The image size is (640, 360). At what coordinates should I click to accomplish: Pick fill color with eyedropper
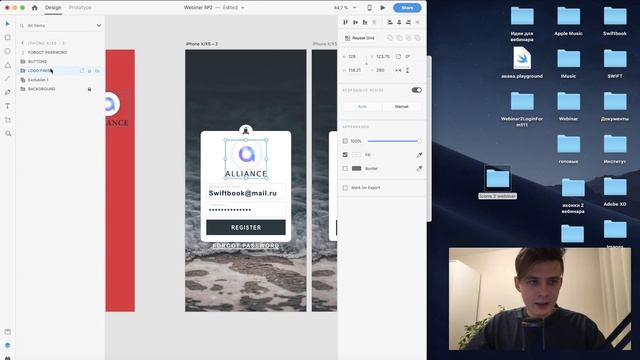(x=419, y=155)
